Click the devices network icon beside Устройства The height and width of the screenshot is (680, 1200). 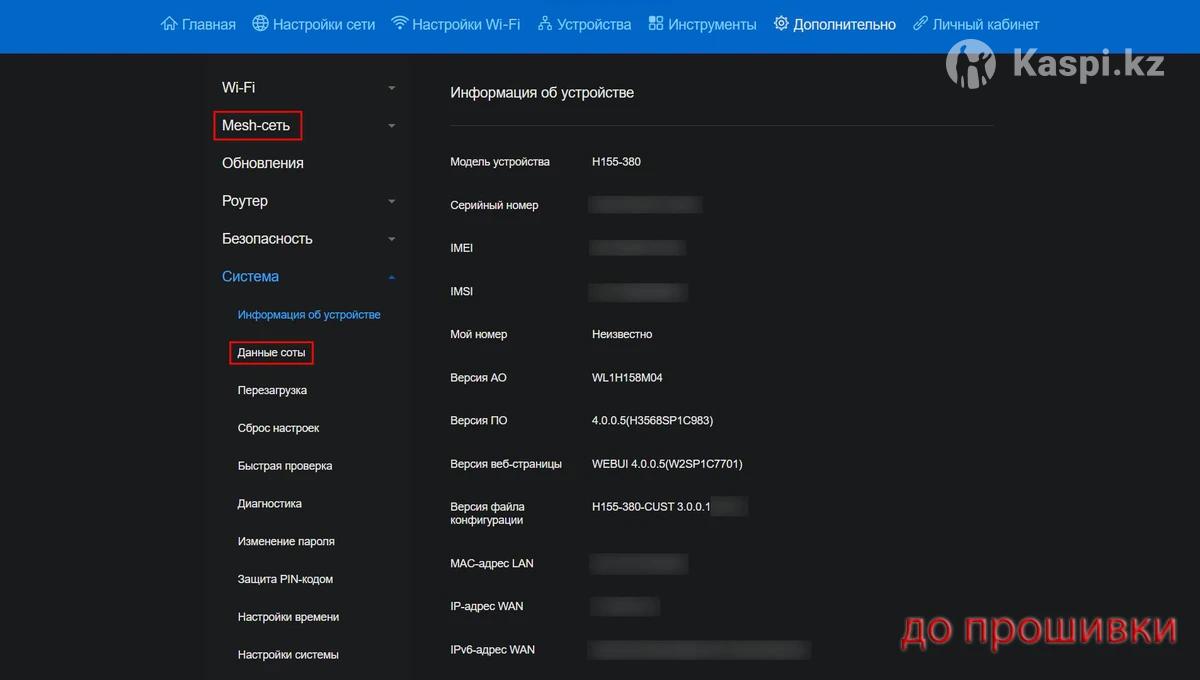tap(545, 24)
